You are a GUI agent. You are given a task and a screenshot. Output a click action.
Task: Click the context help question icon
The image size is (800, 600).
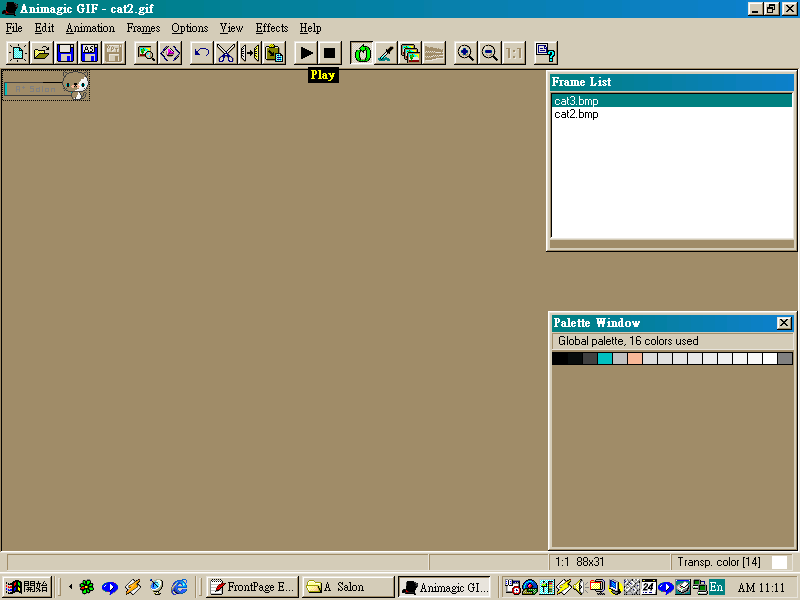[x=545, y=53]
